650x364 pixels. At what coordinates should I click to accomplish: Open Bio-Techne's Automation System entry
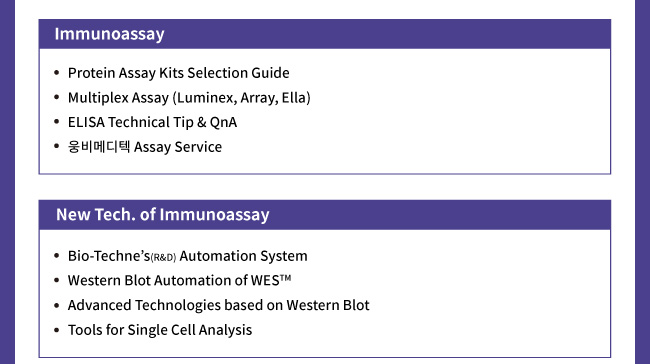coord(188,256)
